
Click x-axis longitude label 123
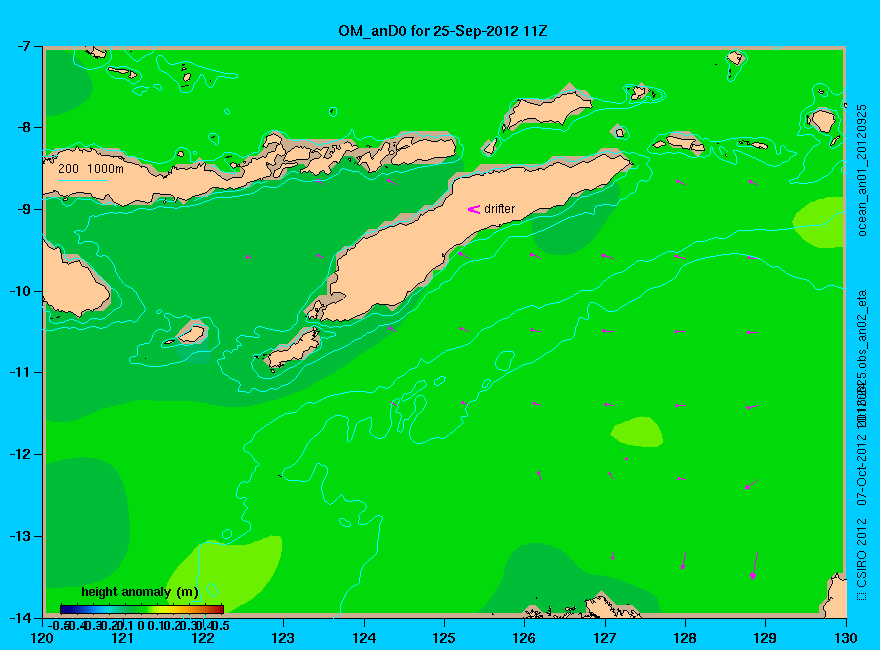click(283, 638)
